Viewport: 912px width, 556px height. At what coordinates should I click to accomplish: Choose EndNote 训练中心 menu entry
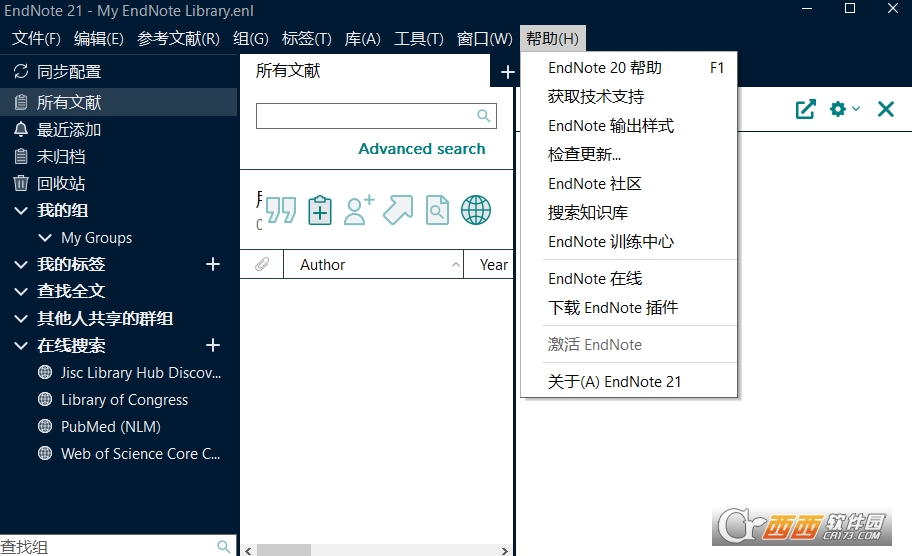(629, 242)
